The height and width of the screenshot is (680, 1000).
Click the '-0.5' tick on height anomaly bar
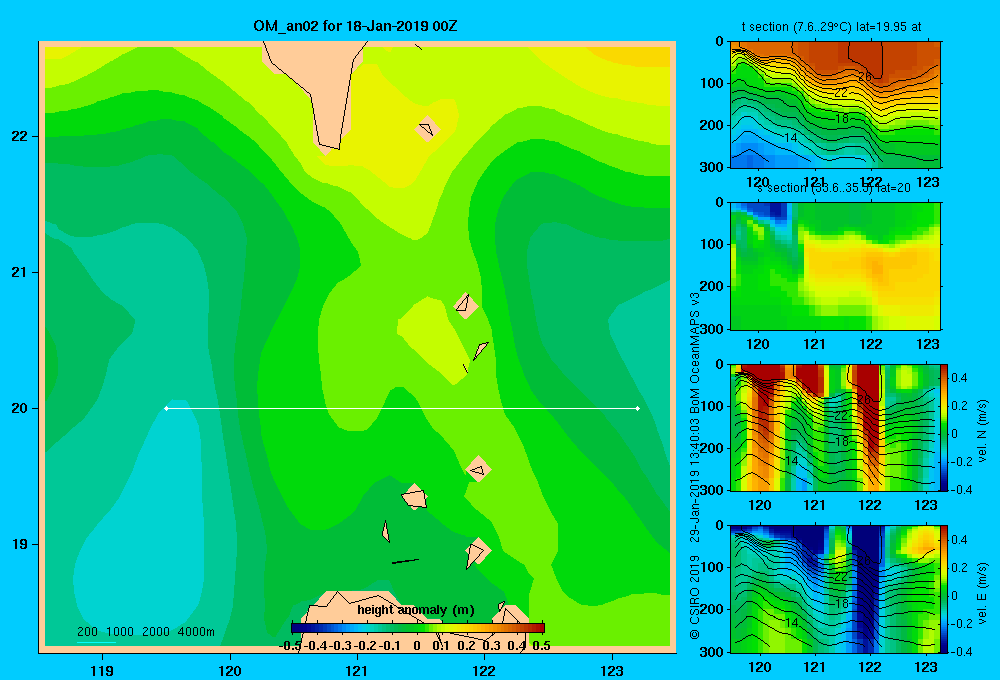click(x=291, y=646)
